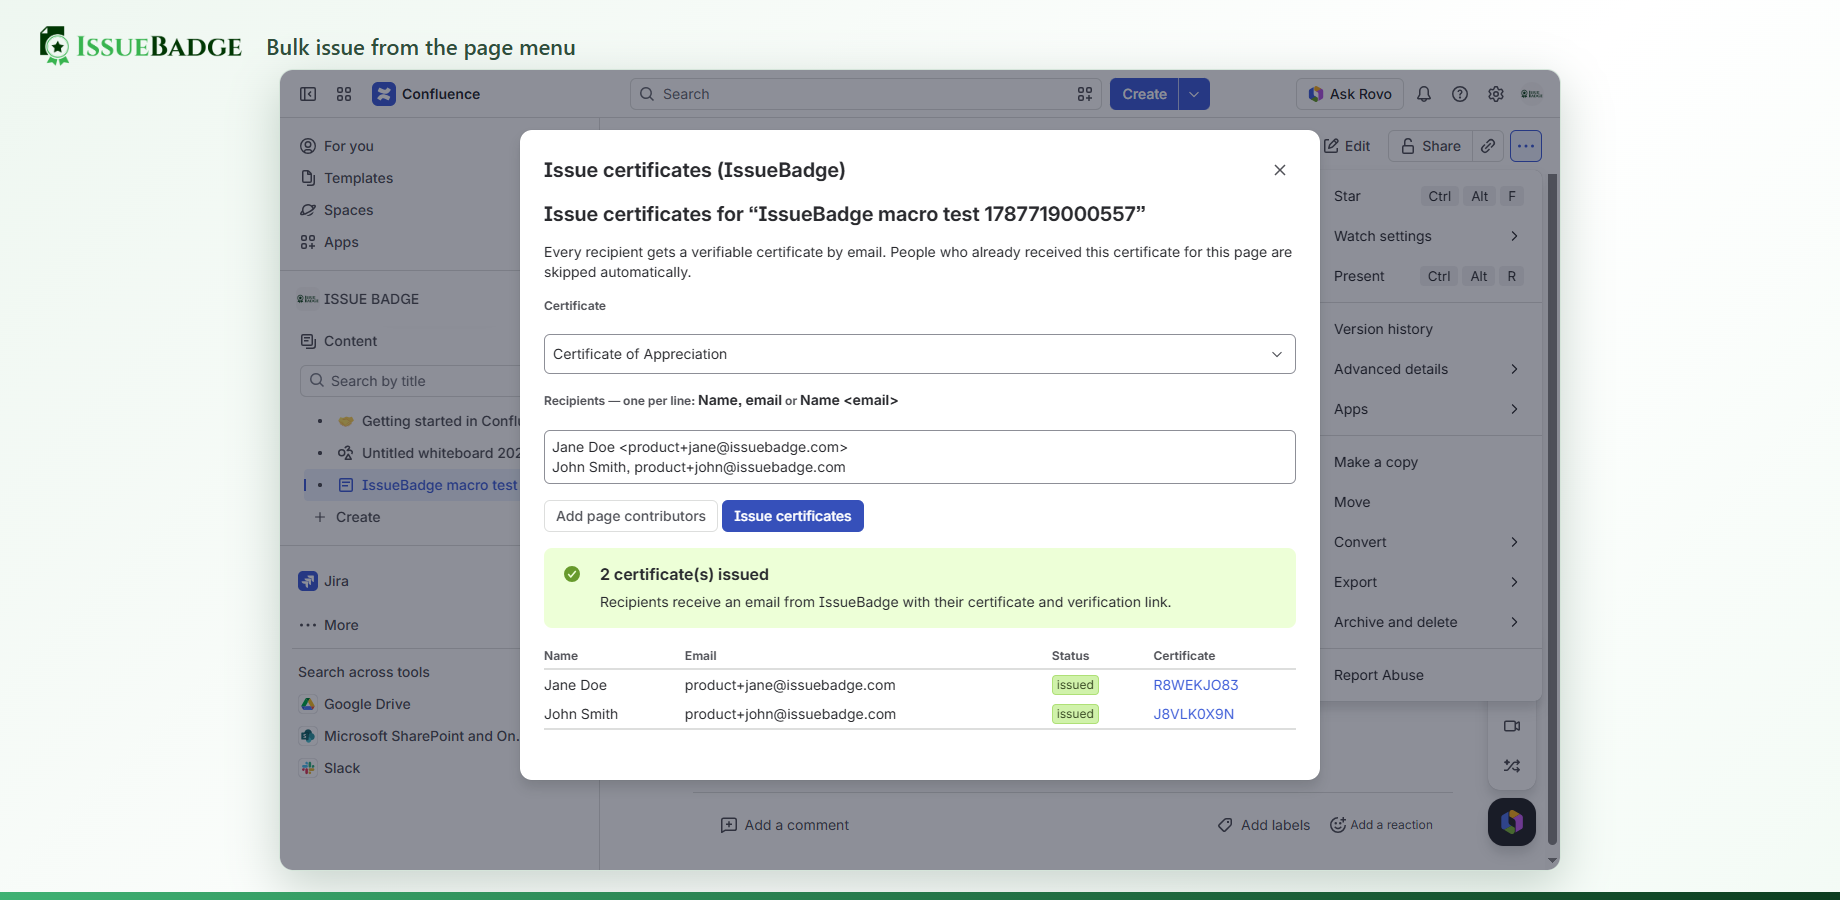
Task: Open the profile avatar in top bar
Action: tap(1531, 94)
